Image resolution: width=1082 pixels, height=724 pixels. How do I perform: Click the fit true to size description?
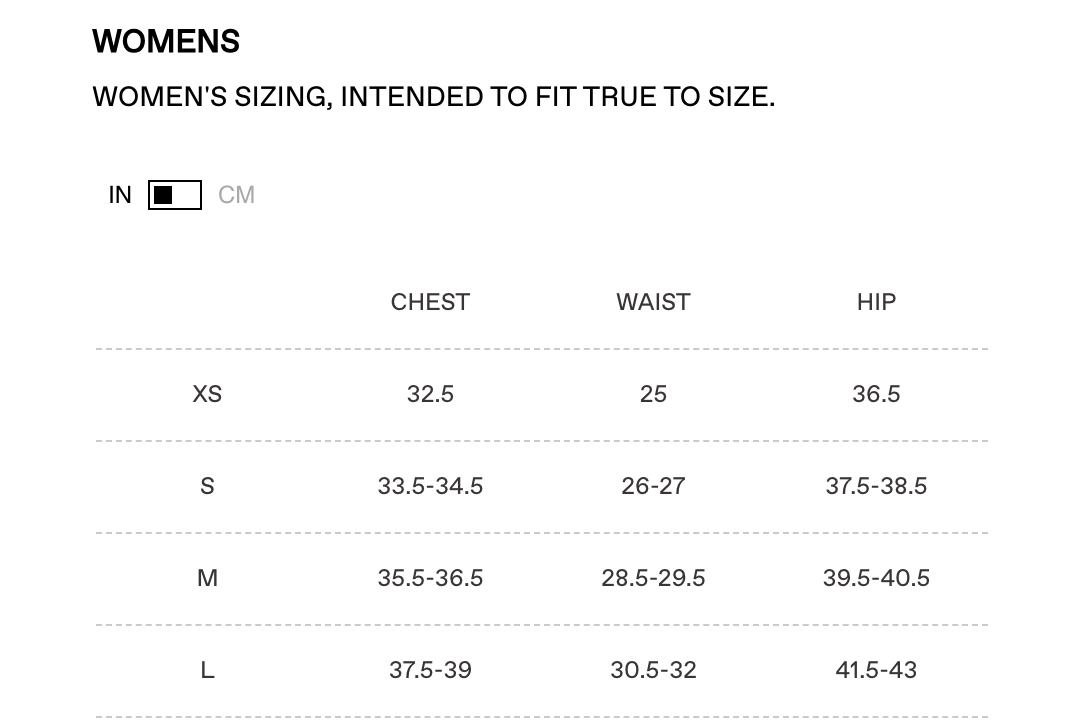433,97
